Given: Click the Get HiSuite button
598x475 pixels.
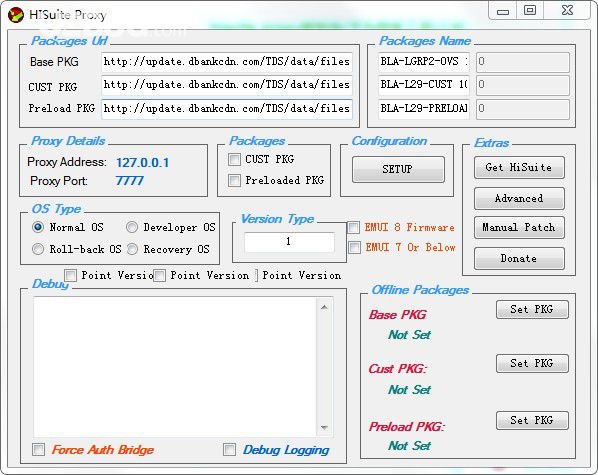Looking at the screenshot, I should point(519,167).
